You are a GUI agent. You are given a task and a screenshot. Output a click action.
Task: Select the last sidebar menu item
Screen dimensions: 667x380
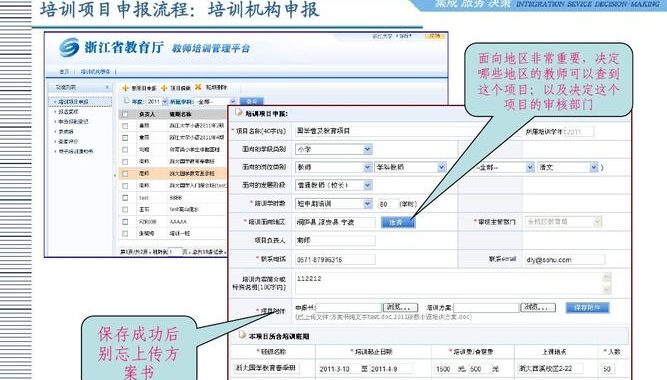(x=75, y=151)
